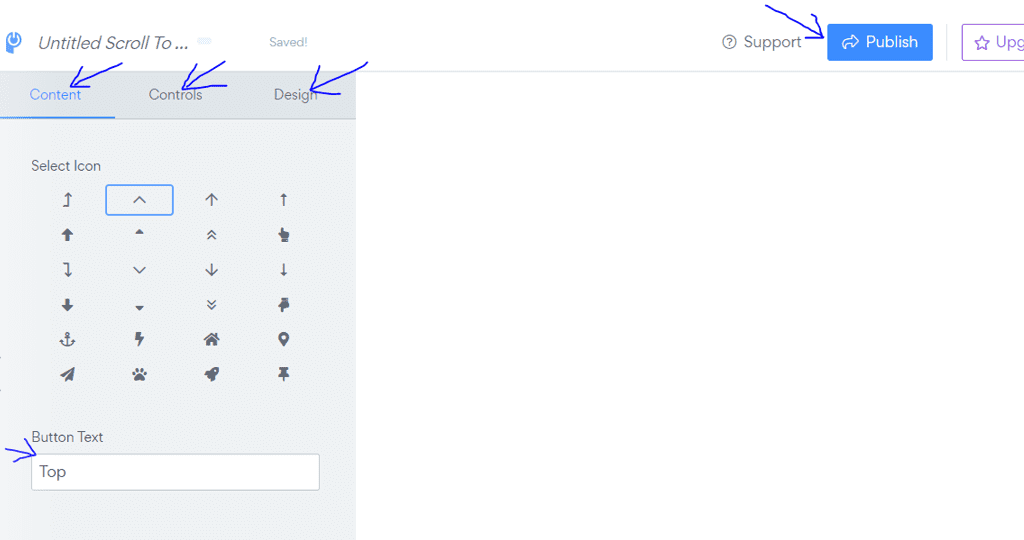Select the chevron up icon
The height and width of the screenshot is (540, 1024).
click(x=139, y=200)
